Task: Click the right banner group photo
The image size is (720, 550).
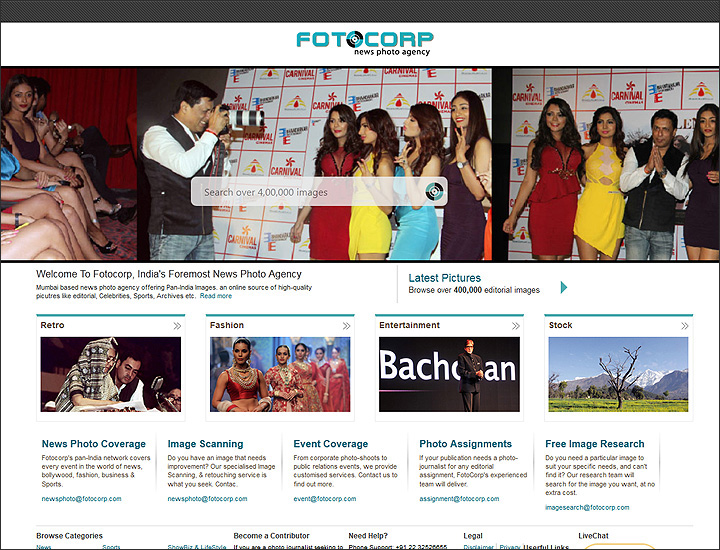Action: (x=615, y=164)
